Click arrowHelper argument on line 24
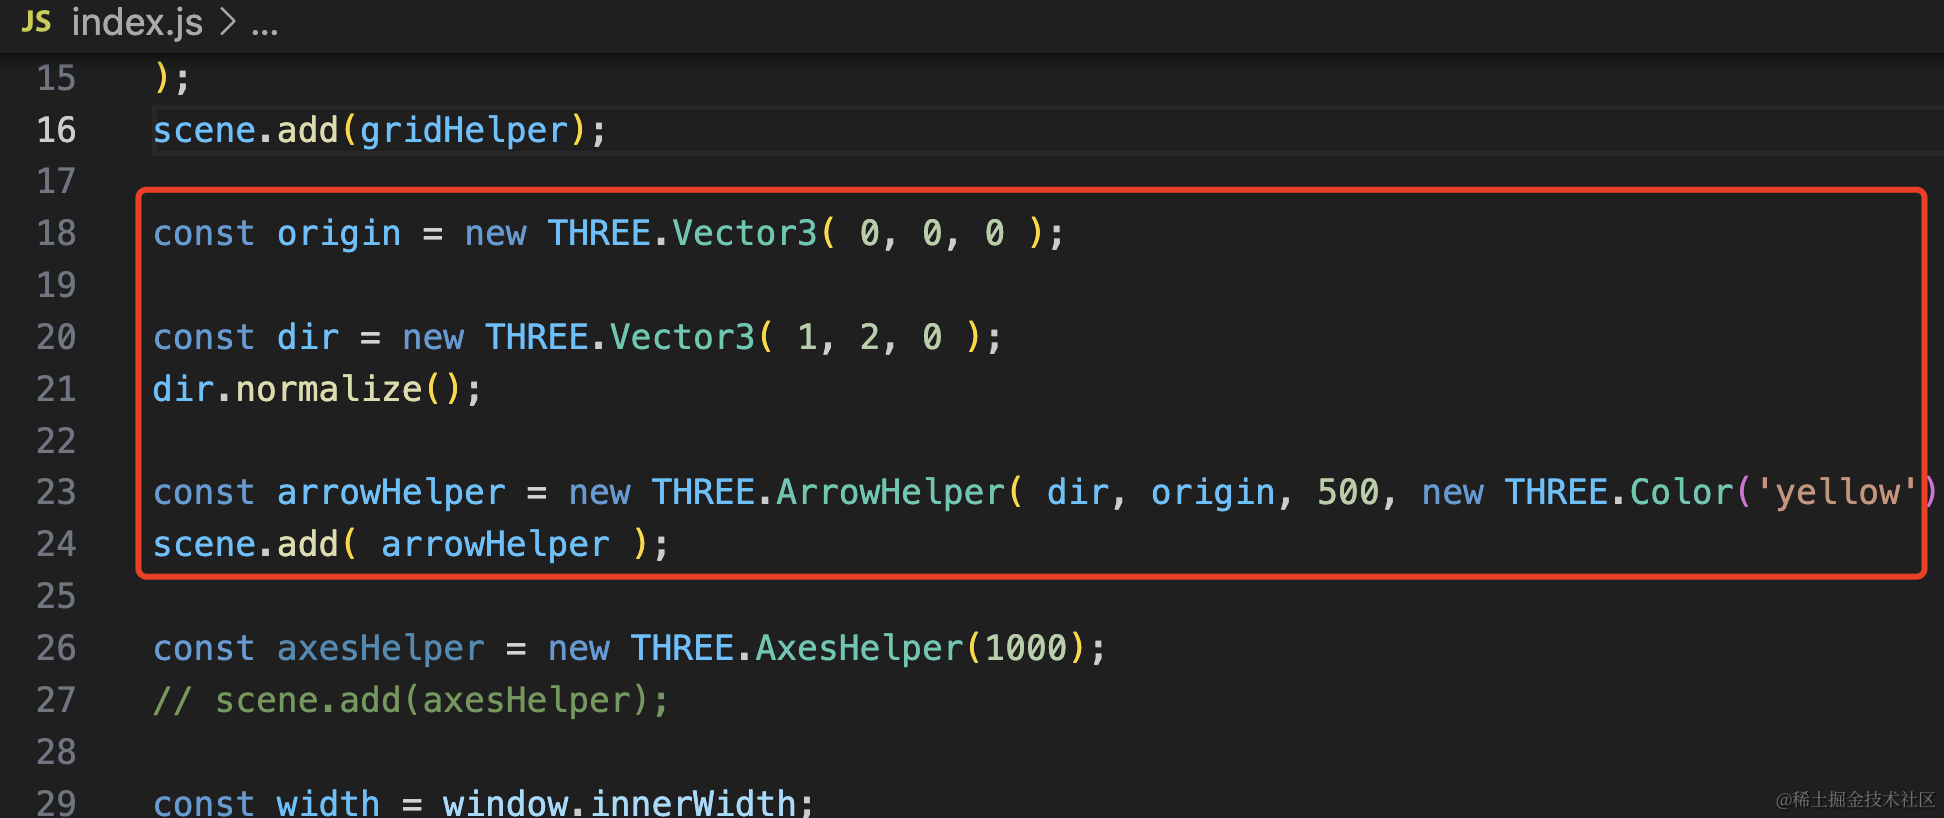Viewport: 1944px width, 818px height. (x=495, y=544)
